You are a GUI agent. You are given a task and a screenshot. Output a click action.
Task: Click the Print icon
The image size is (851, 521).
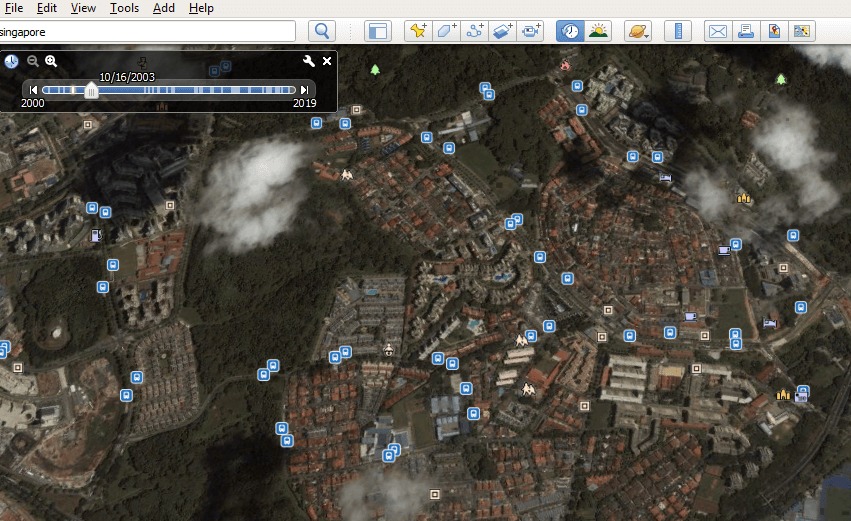746,31
